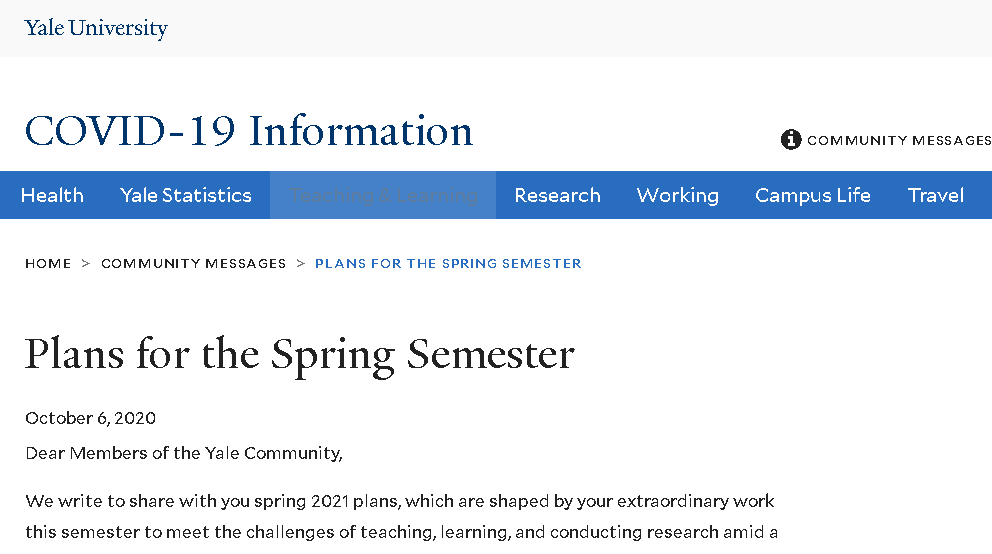Choose Working in the navigation bar
Image resolution: width=992 pixels, height=554 pixels.
[x=677, y=195]
